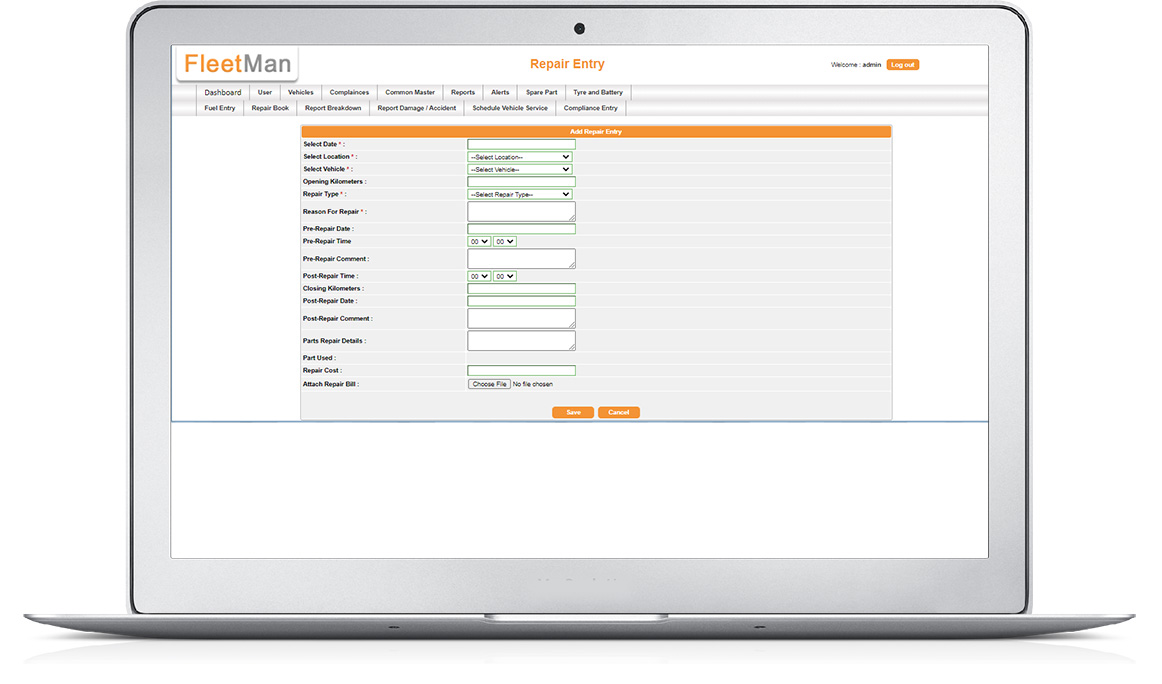The image size is (1162, 684).
Task: Switch to the Fuel Entry tab
Action: click(x=220, y=108)
